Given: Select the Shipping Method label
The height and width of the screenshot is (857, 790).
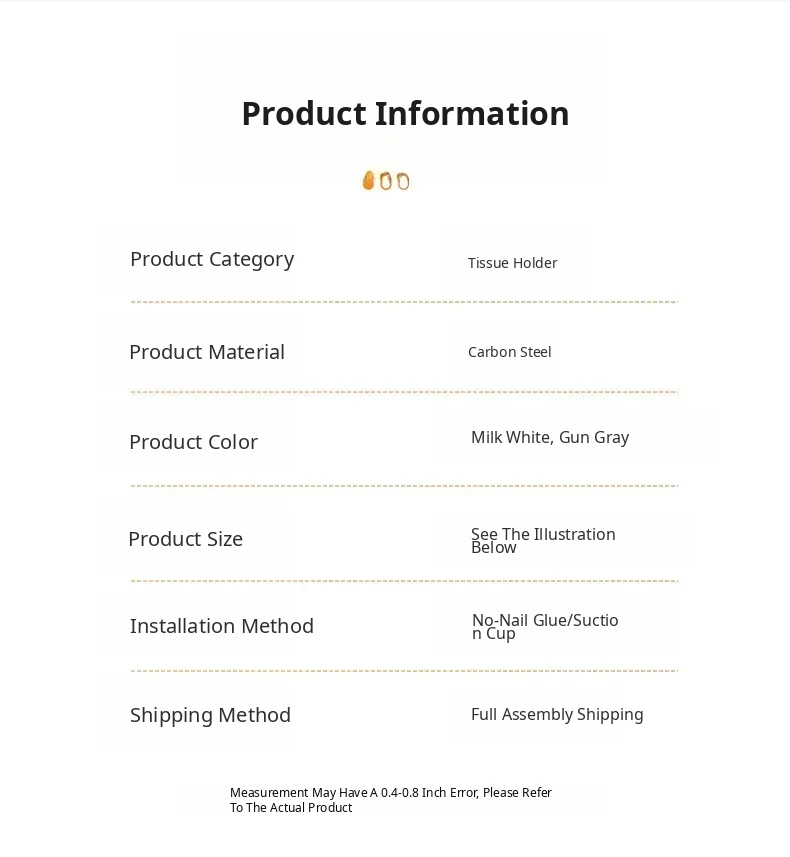Looking at the screenshot, I should click(x=210, y=715).
